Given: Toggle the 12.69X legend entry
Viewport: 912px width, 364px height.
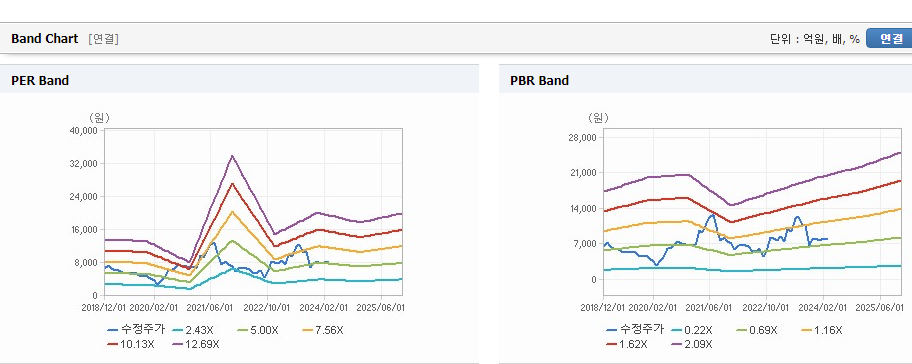Looking at the screenshot, I should pyautogui.click(x=196, y=344).
